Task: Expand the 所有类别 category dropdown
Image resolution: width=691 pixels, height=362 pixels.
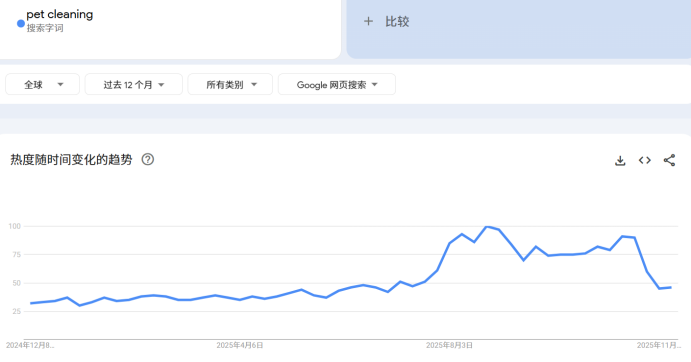Action: 230,84
